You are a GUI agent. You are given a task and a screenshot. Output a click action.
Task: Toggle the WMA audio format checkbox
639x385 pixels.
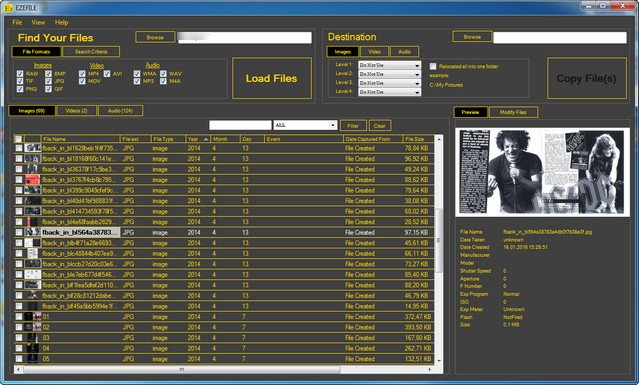pos(137,74)
